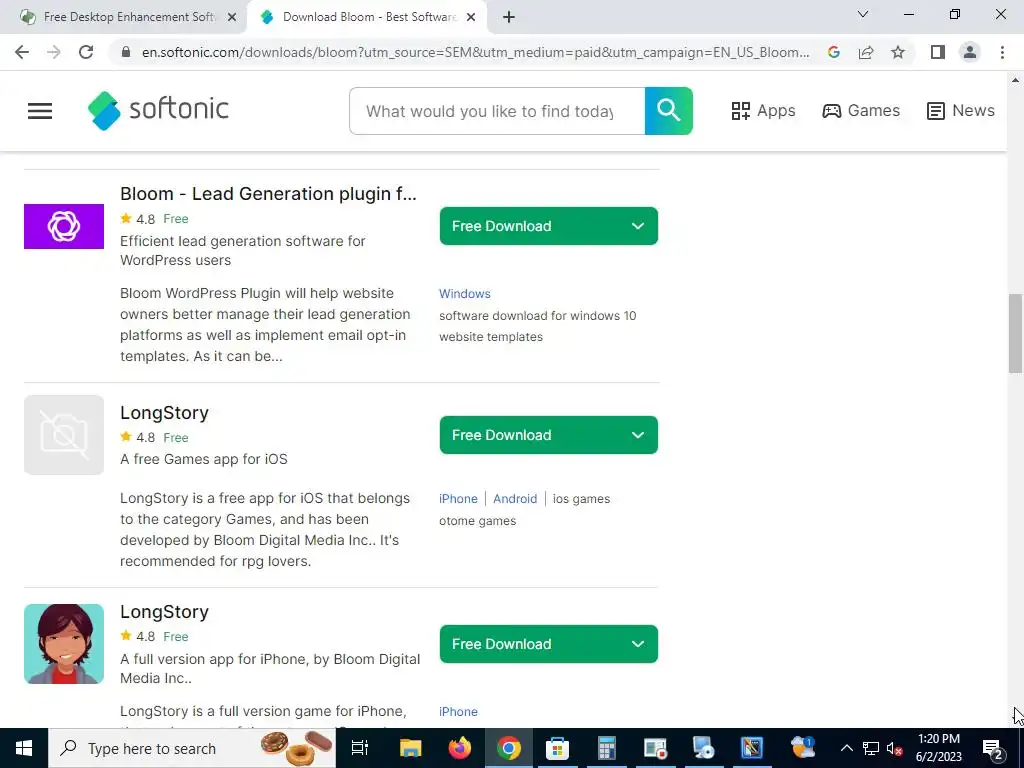Open the Windows Start menu
The width and height of the screenshot is (1024, 768).
tap(24, 748)
